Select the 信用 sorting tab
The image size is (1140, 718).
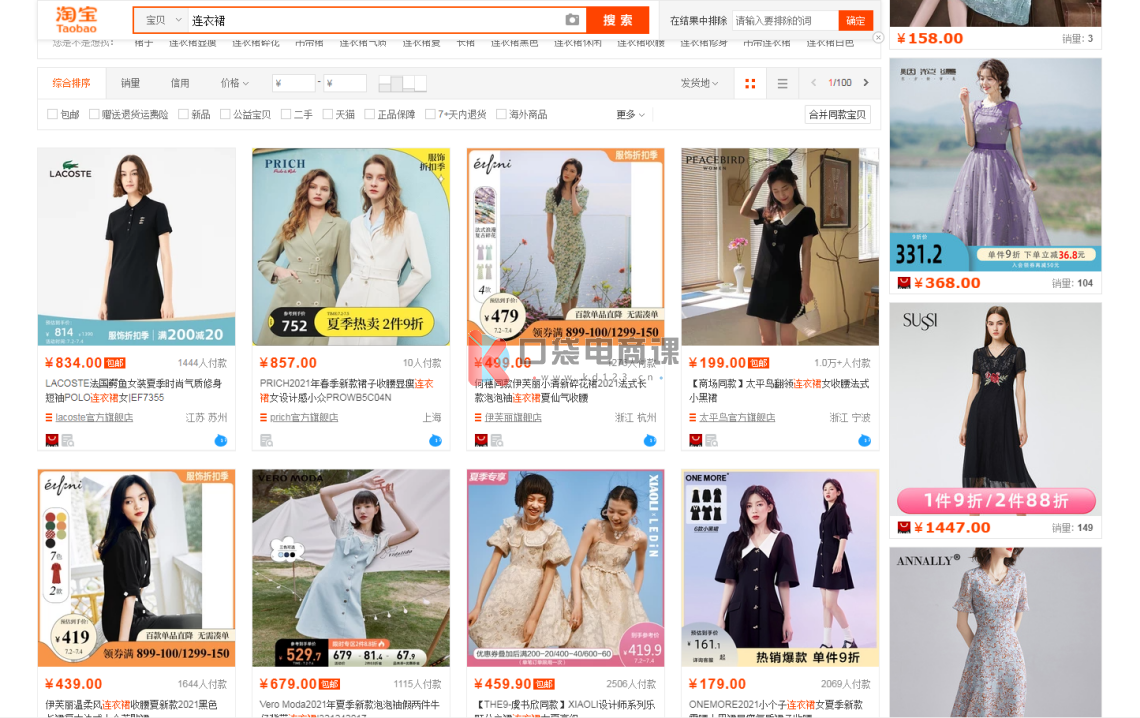pos(180,84)
